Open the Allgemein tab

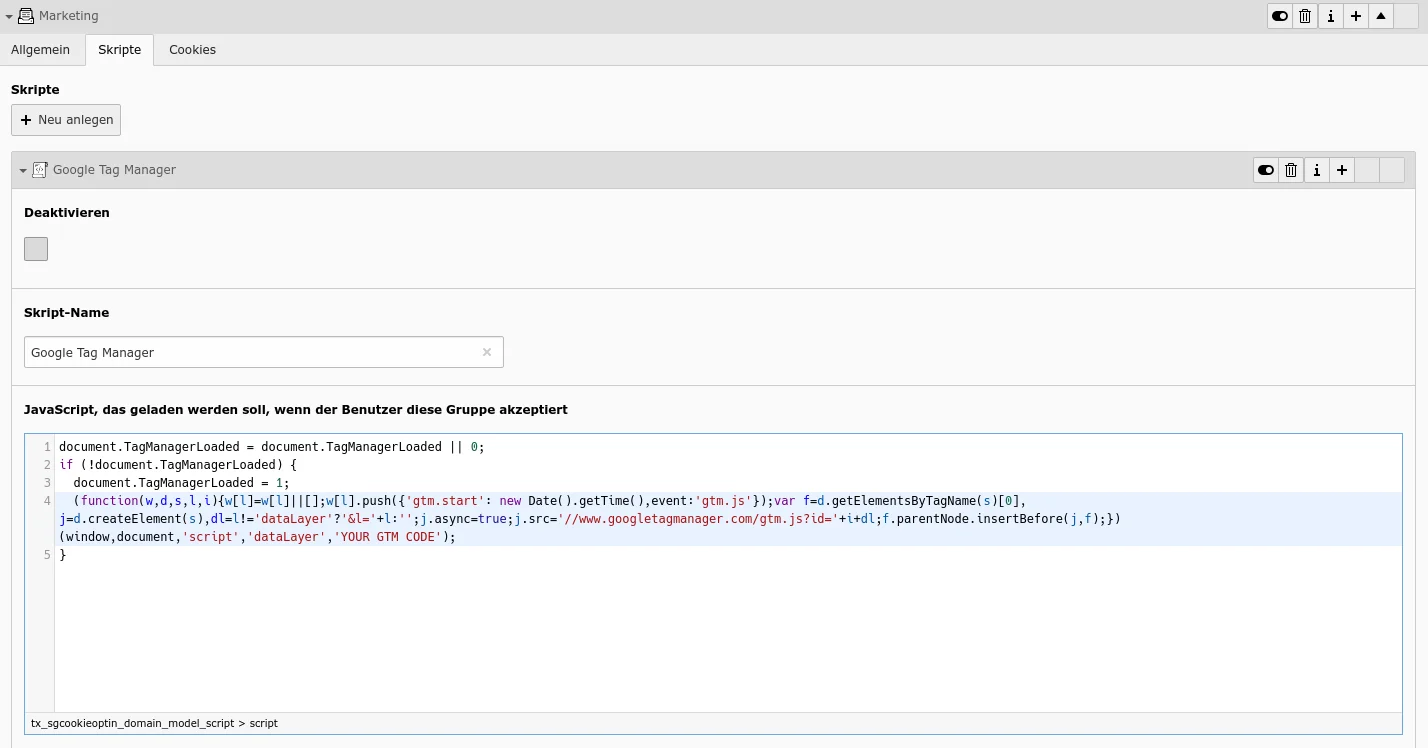click(40, 49)
